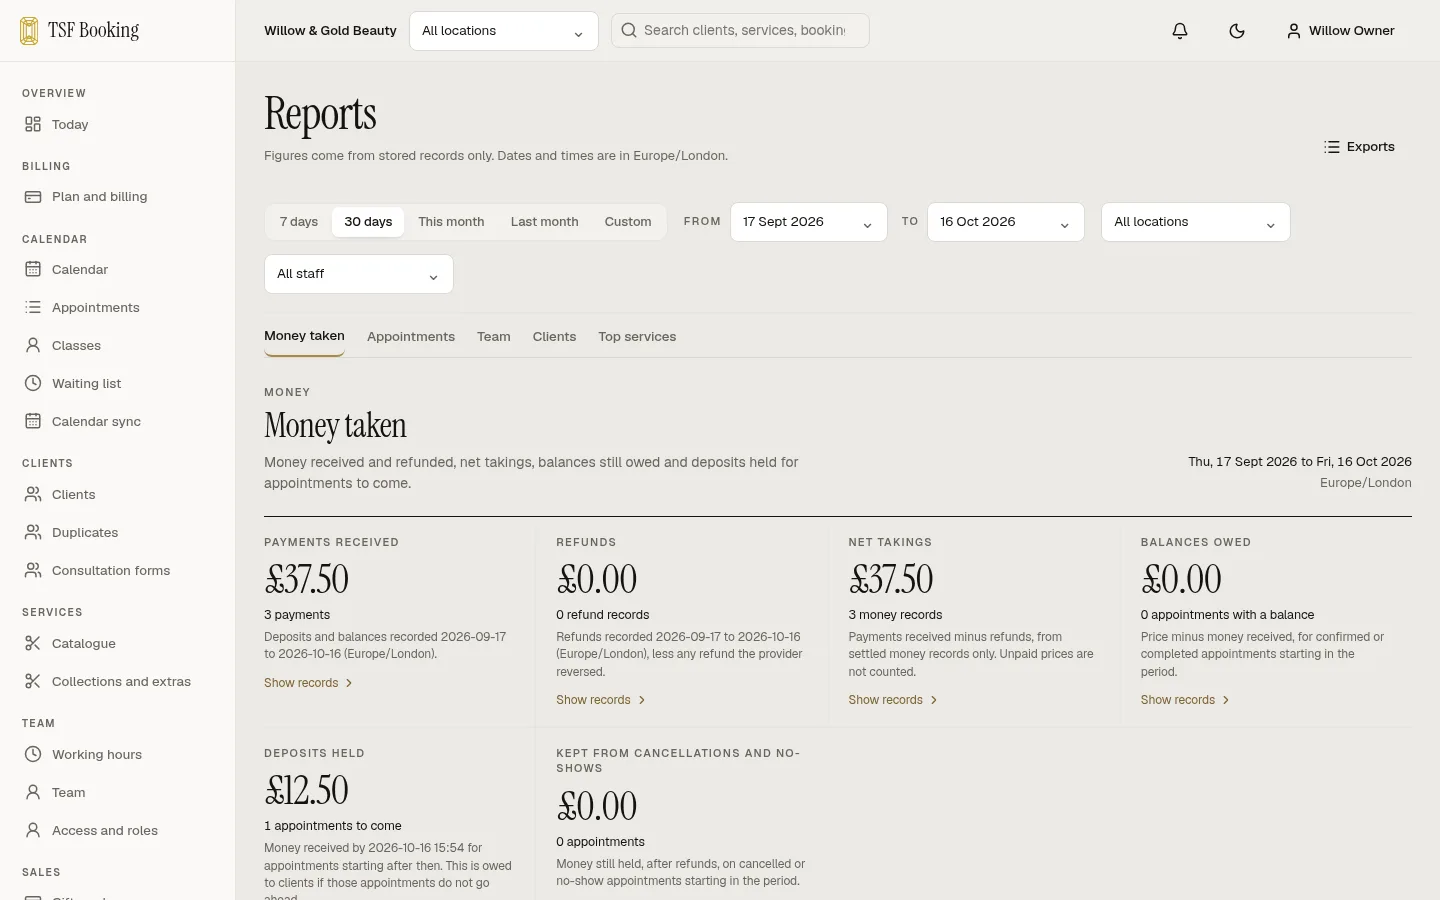
Task: Select the Custom range option
Action: tap(628, 222)
